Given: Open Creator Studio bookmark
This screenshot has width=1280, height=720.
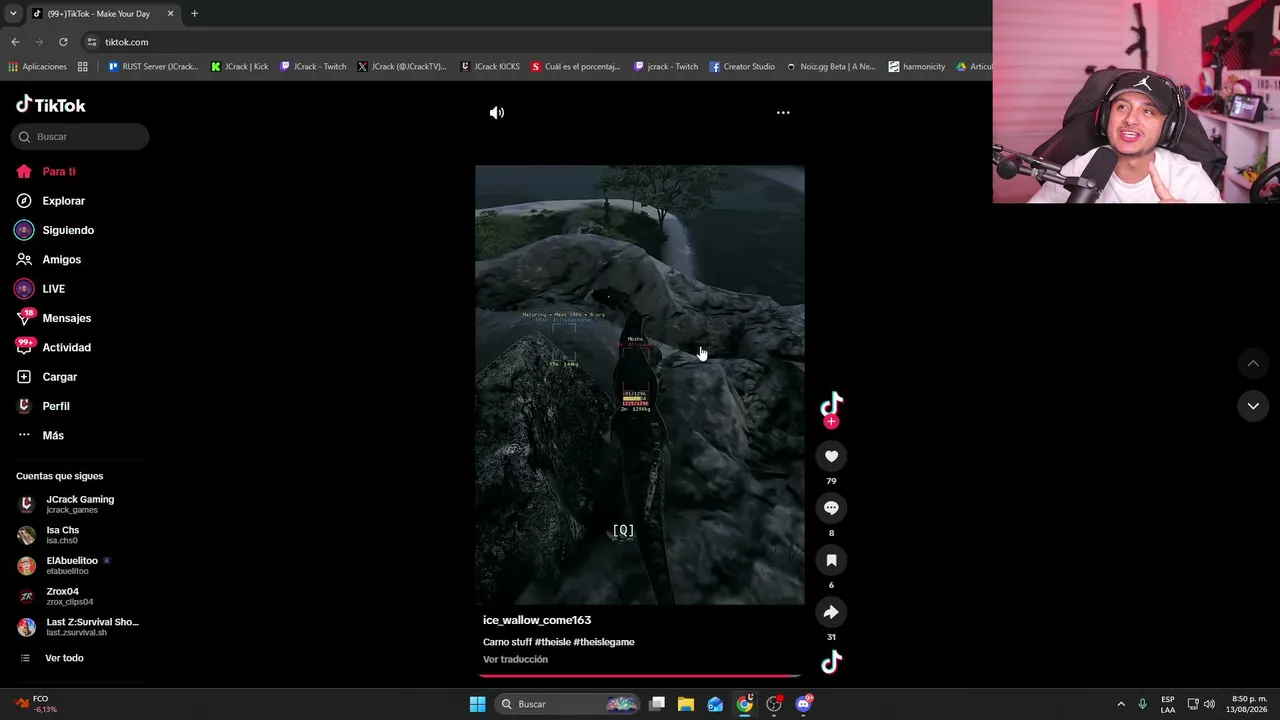Looking at the screenshot, I should coord(742,67).
